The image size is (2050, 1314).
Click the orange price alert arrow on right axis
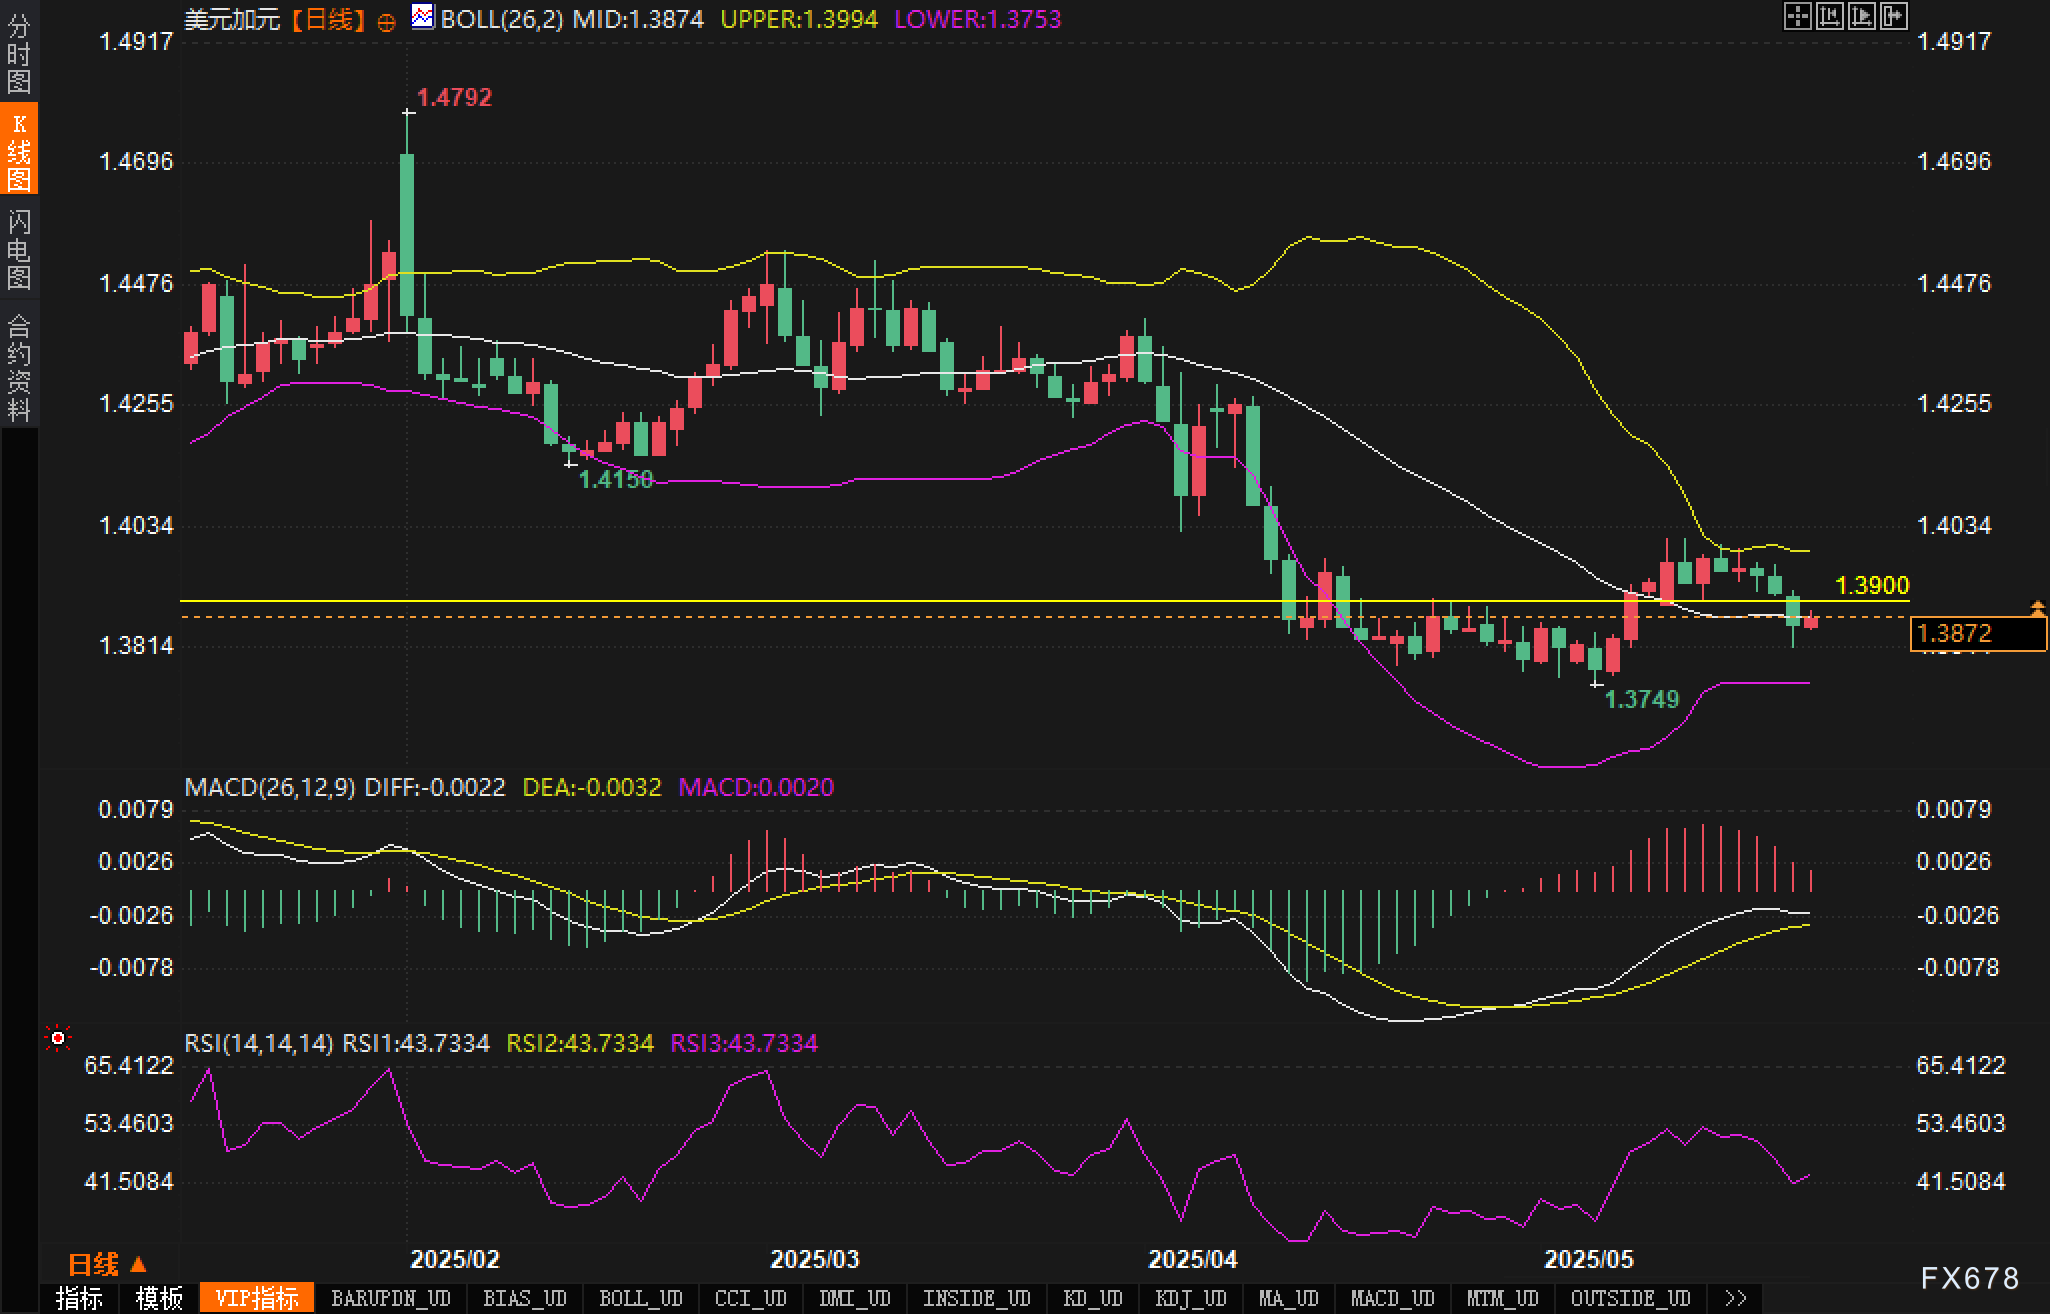tap(2037, 607)
